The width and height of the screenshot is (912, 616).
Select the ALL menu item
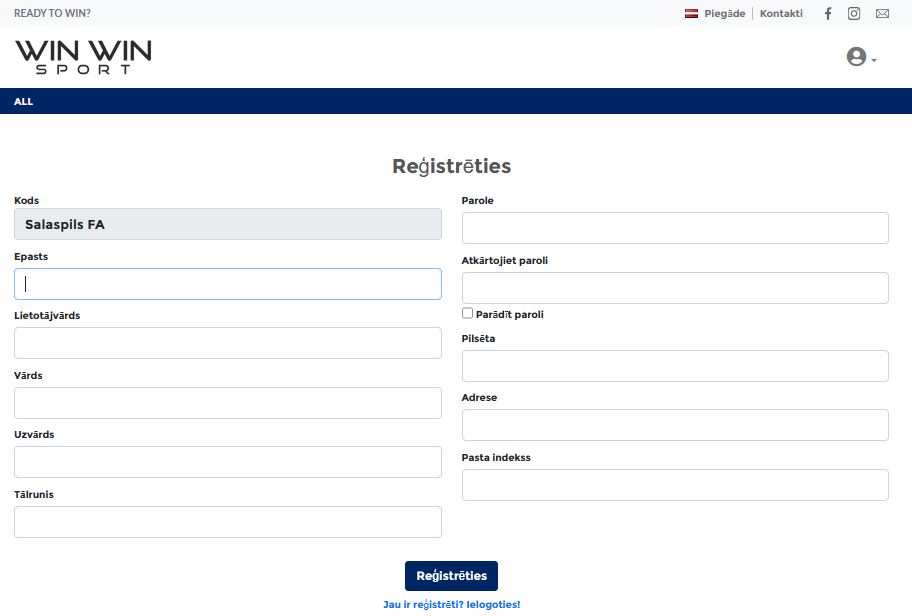pyautogui.click(x=23, y=101)
